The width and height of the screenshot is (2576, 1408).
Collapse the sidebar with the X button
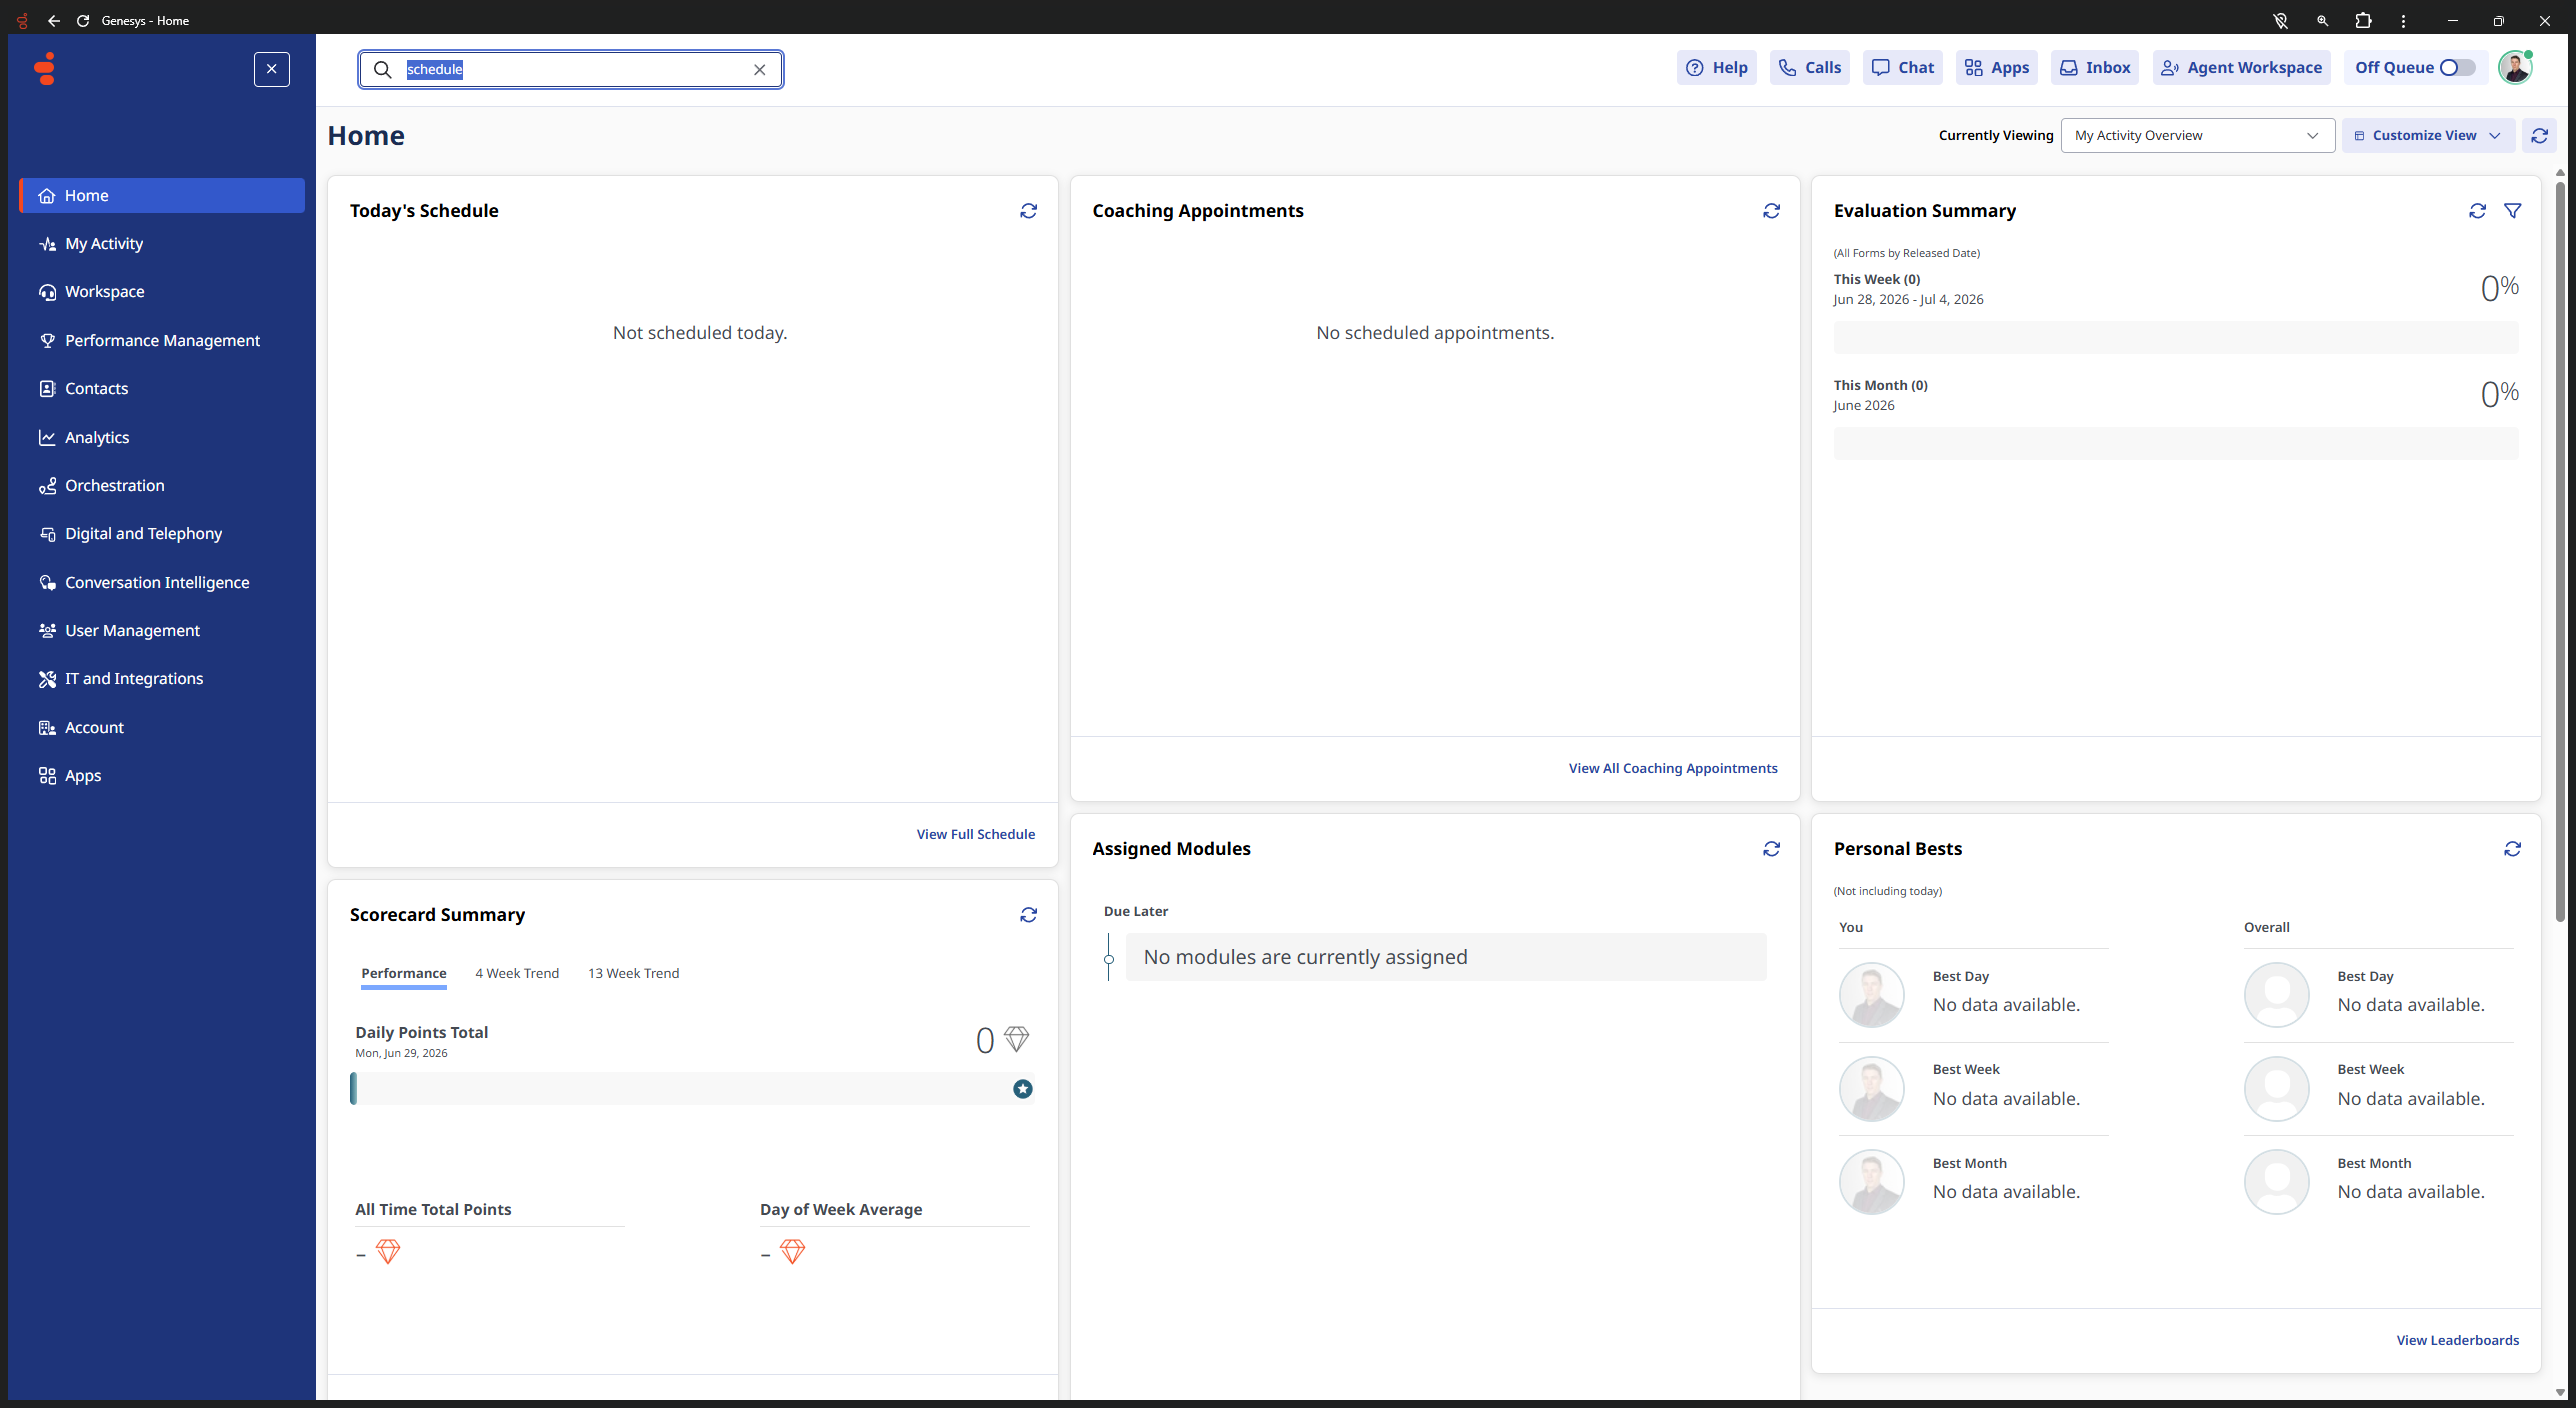coord(271,69)
